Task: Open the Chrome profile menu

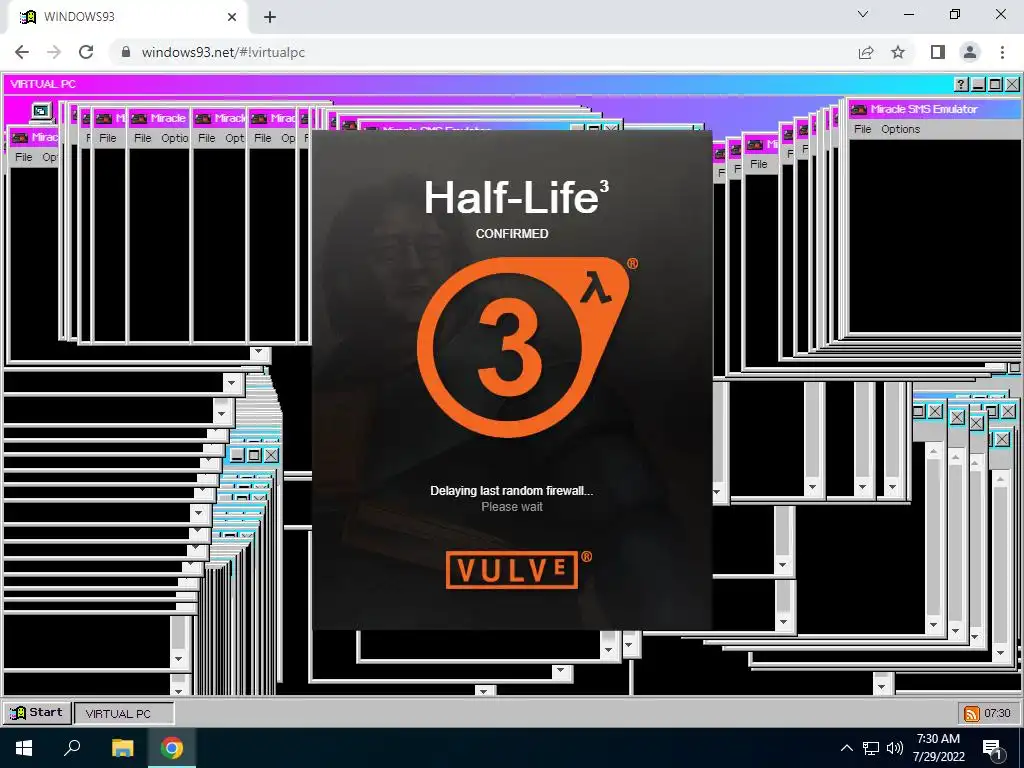Action: [x=970, y=52]
